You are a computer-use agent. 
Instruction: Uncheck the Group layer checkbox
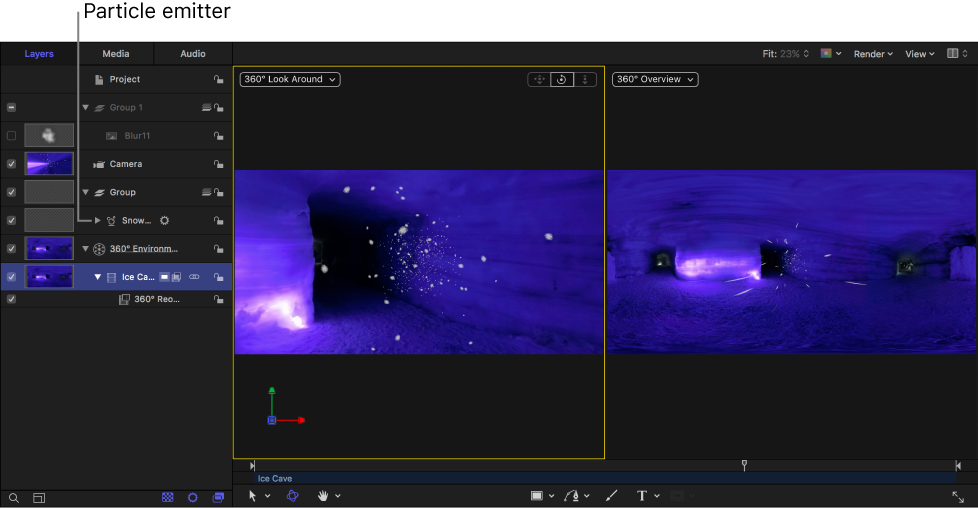pyautogui.click(x=11, y=192)
